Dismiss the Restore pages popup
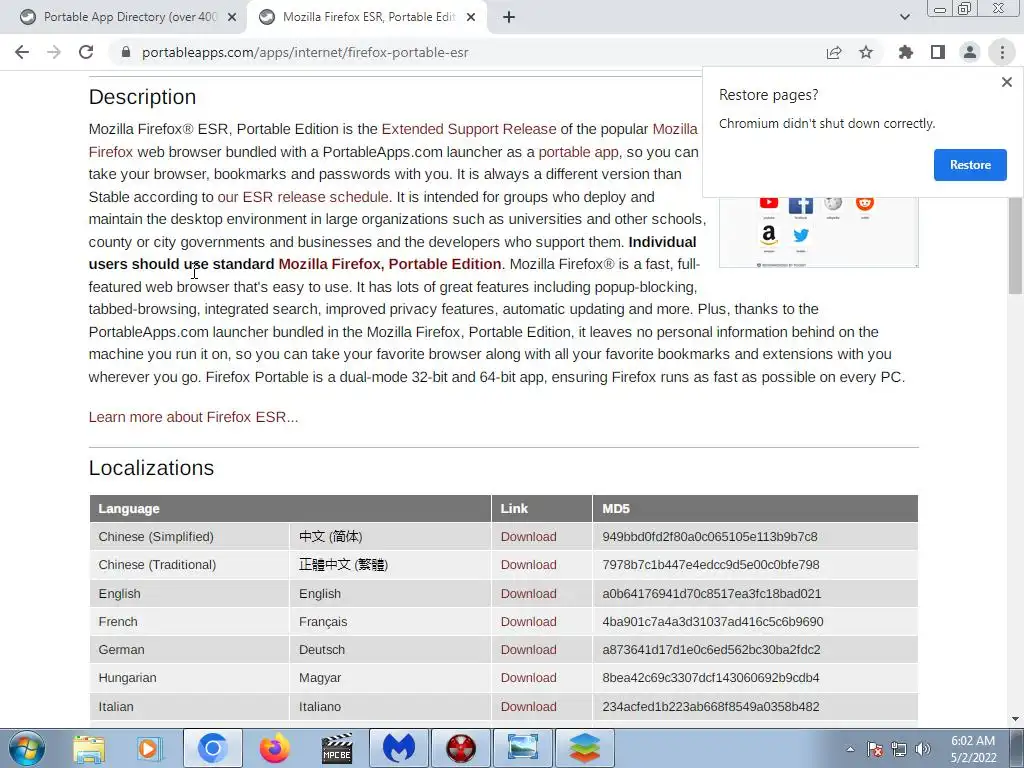Viewport: 1024px width, 768px height. (1006, 82)
